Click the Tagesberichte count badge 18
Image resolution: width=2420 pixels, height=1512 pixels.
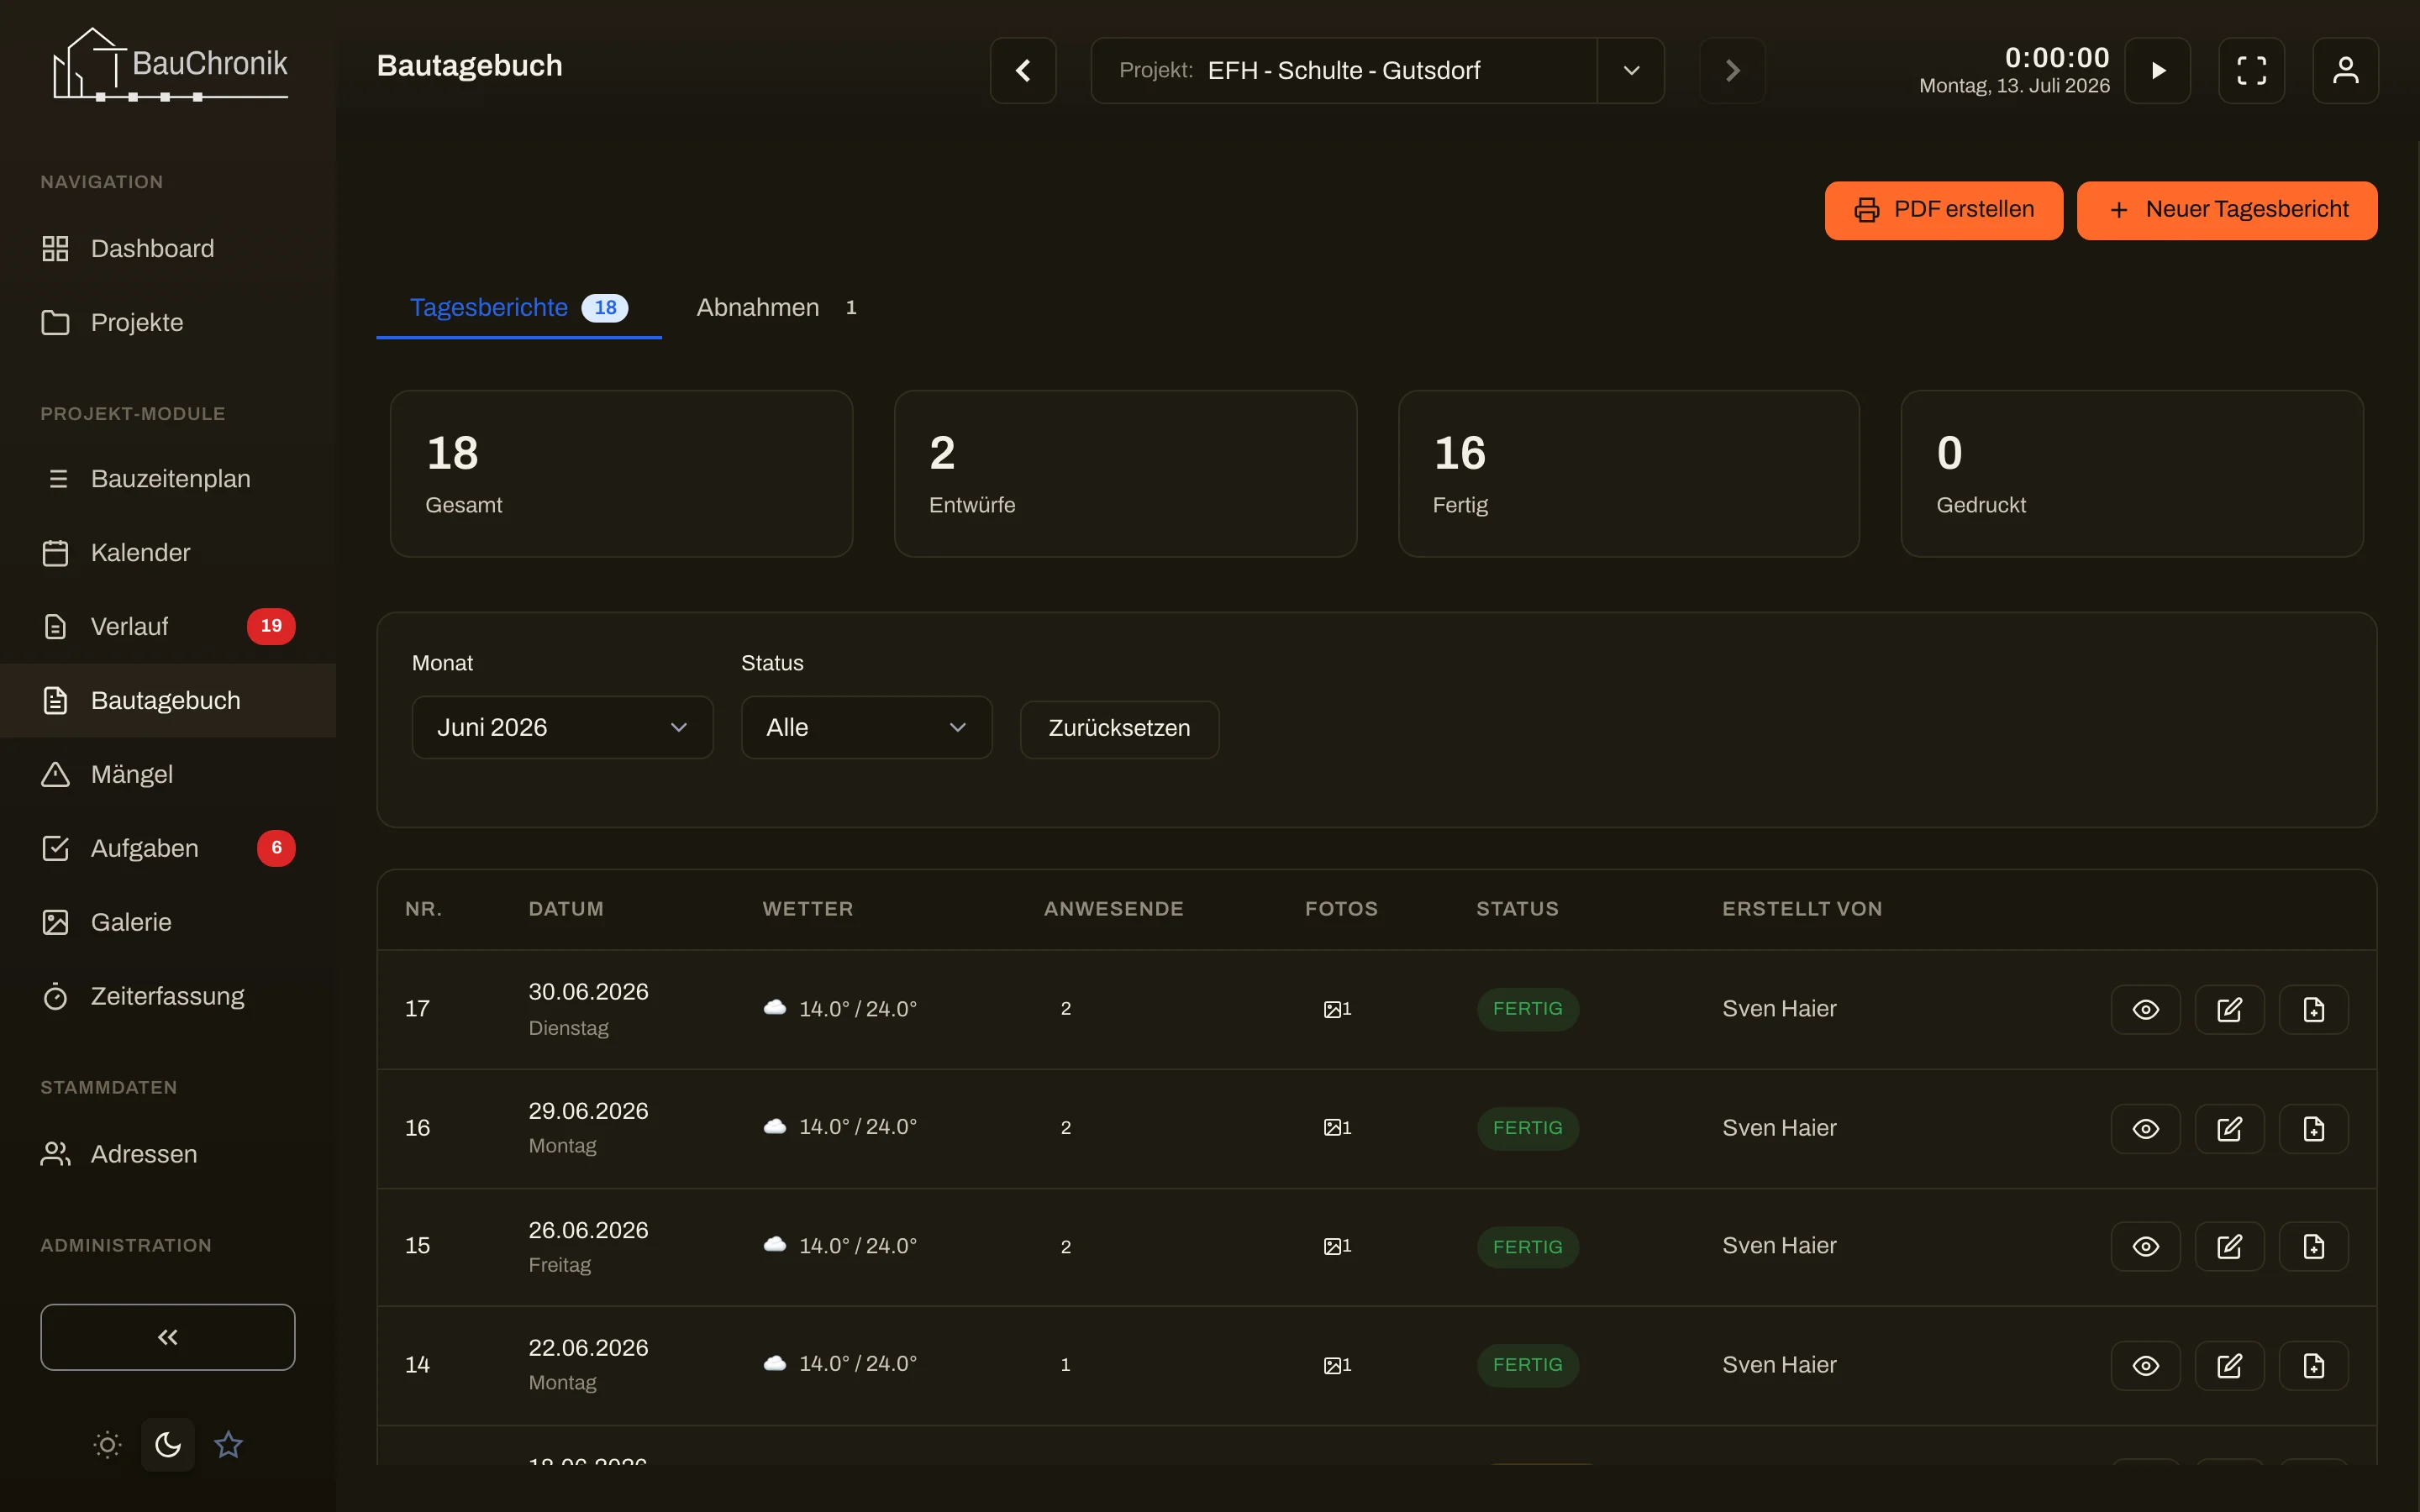click(605, 308)
